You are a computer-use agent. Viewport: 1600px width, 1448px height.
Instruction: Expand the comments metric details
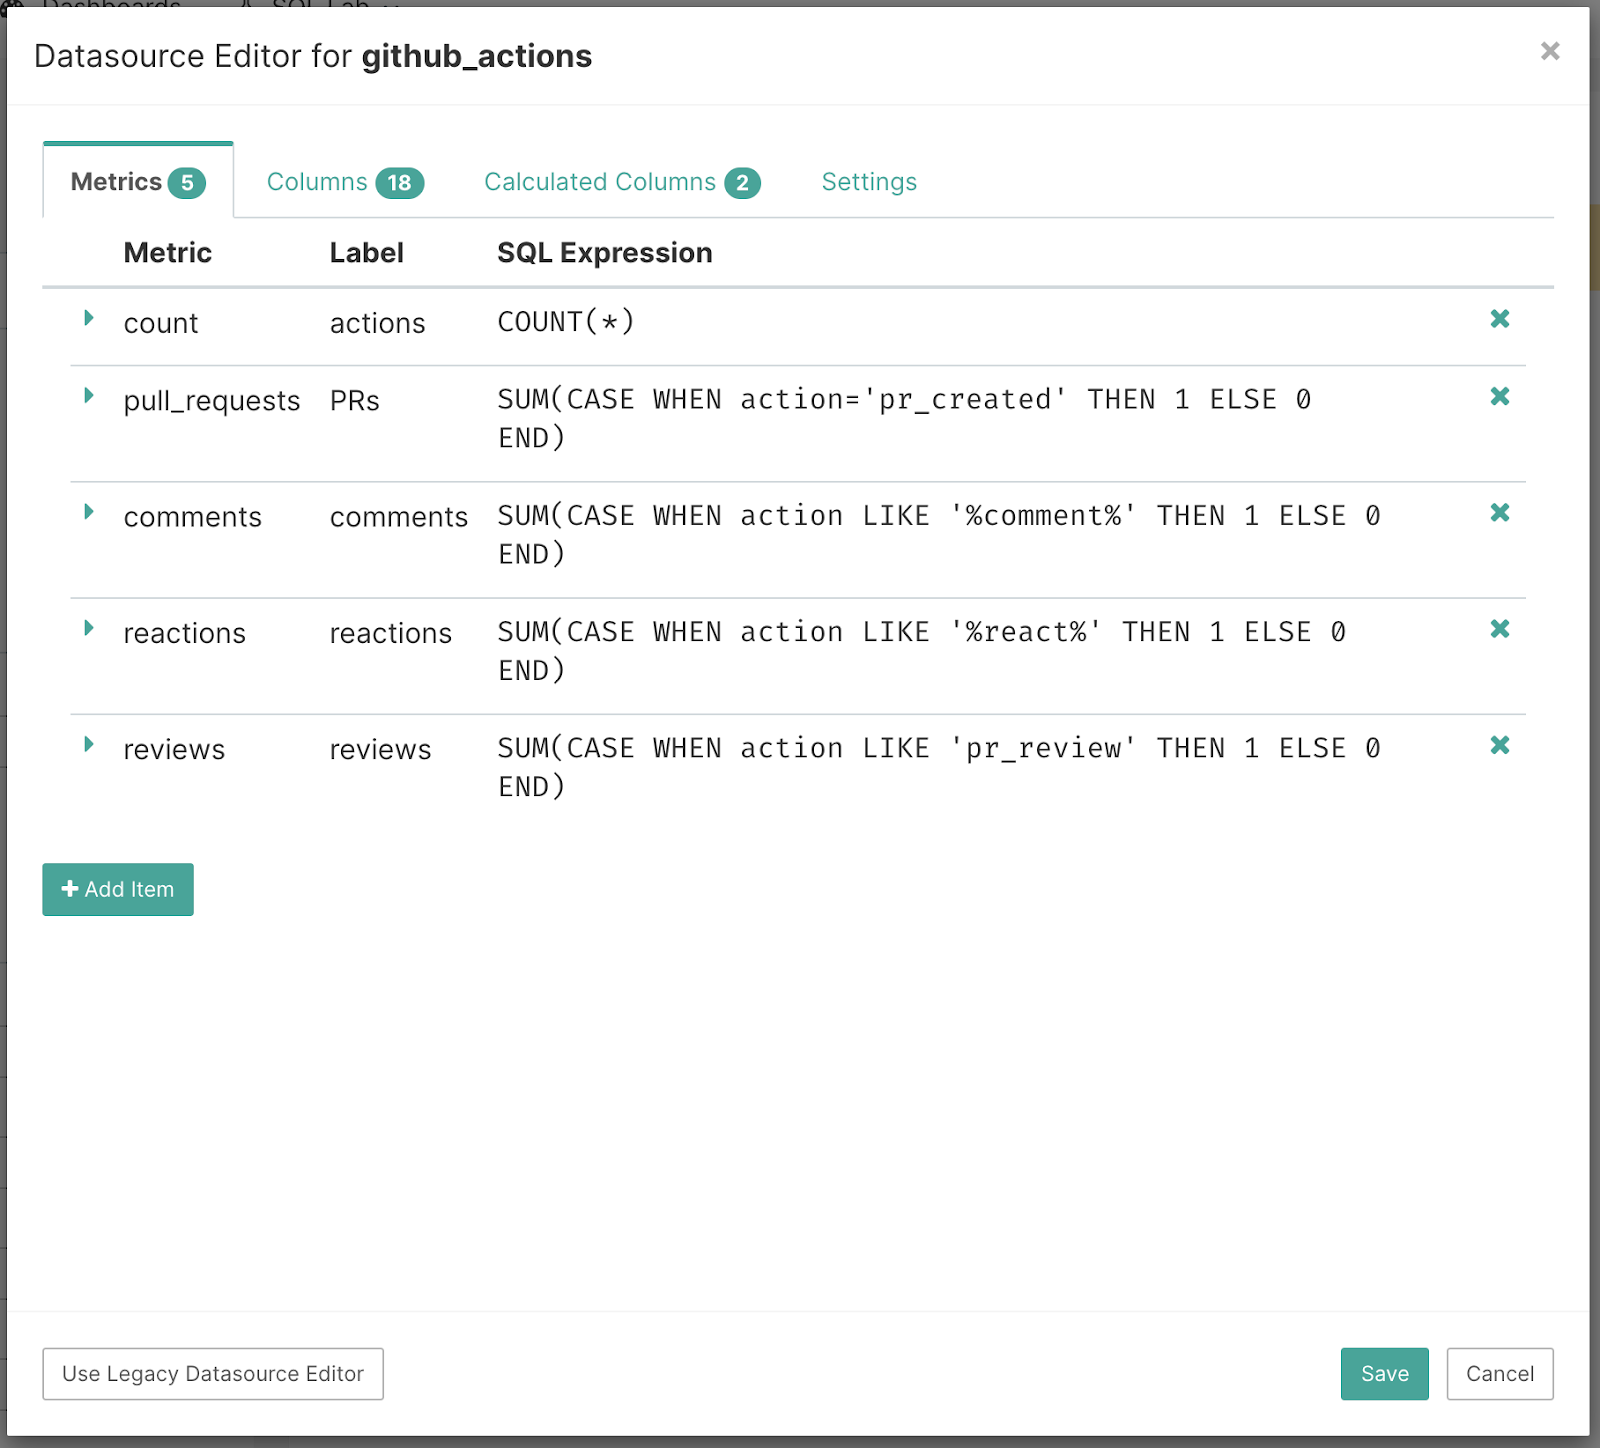89,512
